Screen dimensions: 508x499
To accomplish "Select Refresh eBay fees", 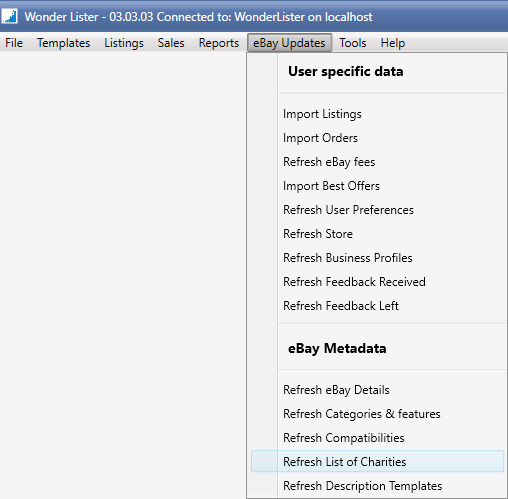I will click(x=377, y=162).
